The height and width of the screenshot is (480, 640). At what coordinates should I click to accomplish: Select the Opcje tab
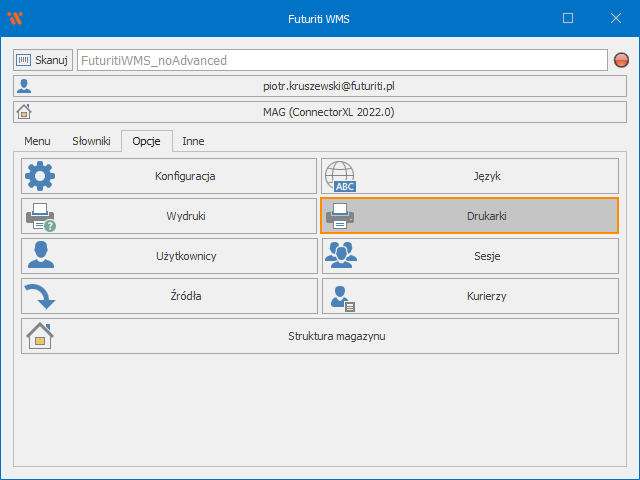(147, 141)
